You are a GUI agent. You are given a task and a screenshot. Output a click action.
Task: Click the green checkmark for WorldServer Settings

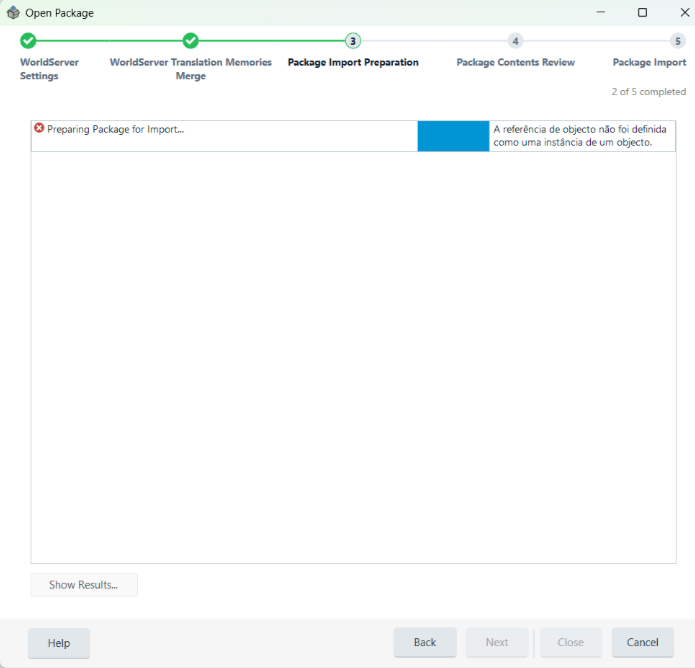click(x=28, y=41)
